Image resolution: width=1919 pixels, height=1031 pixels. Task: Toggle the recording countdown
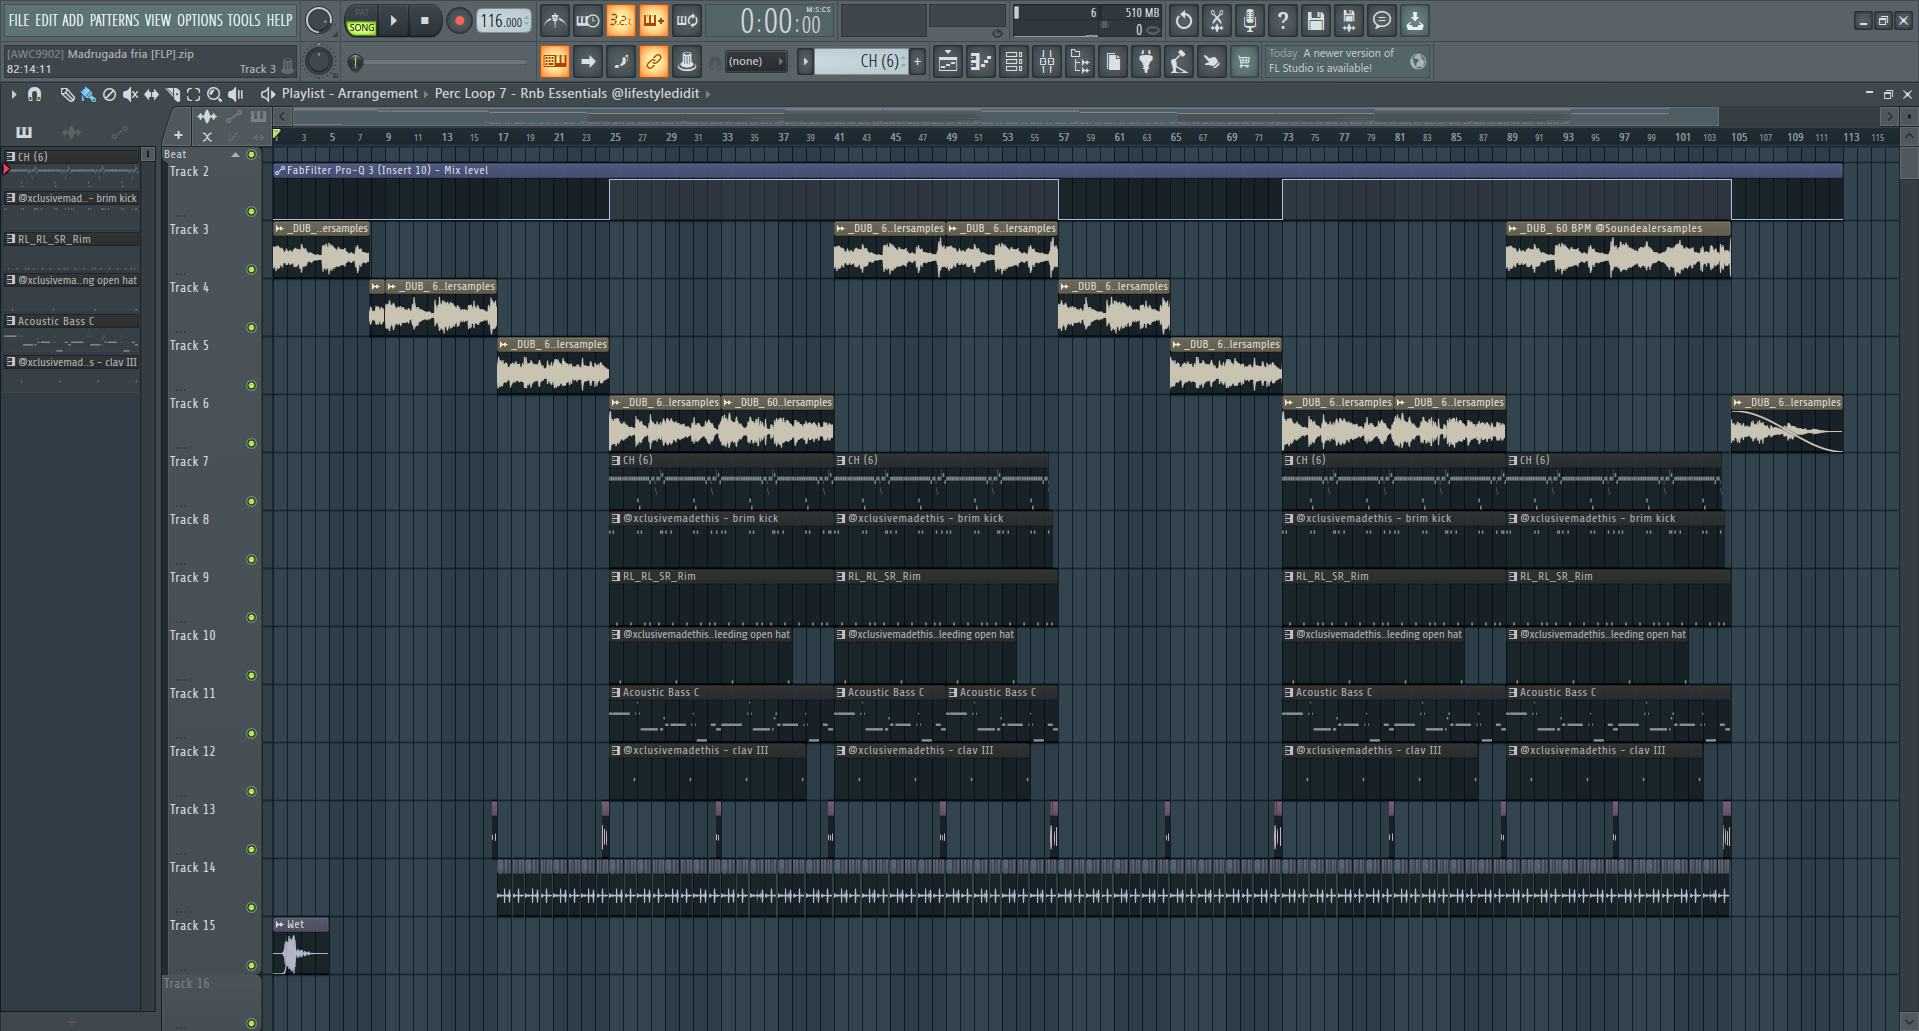pos(621,20)
